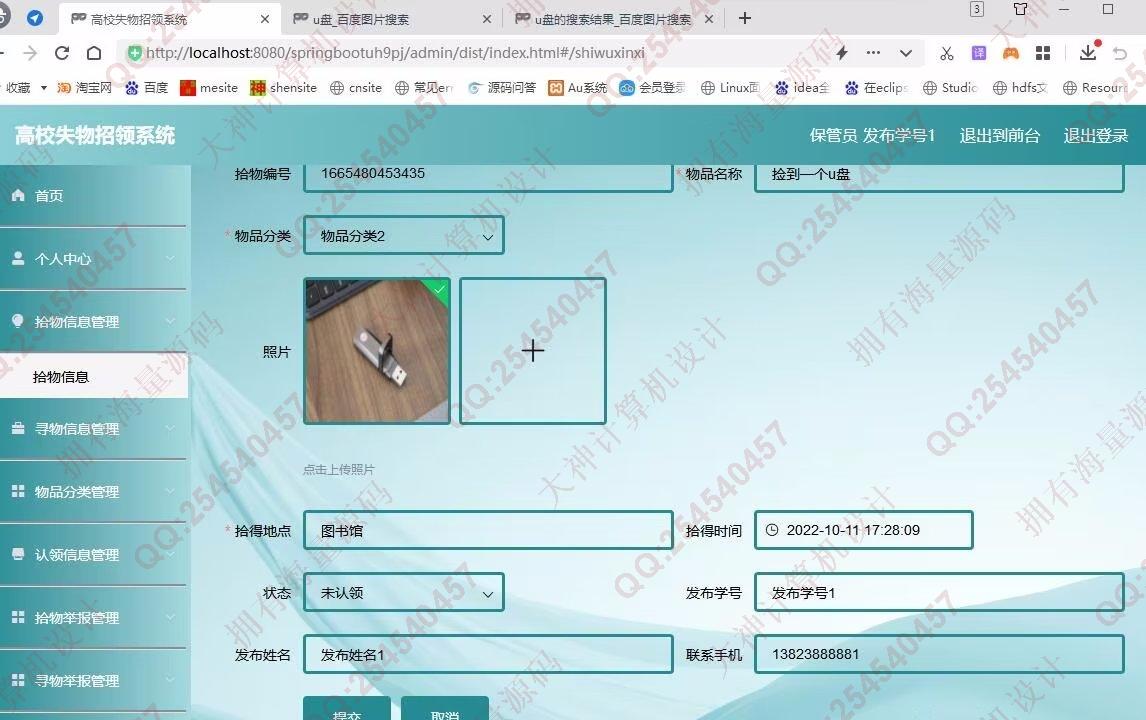The image size is (1146, 720).
Task: Close the u盘_百度图片搜索 tab
Action: (x=487, y=20)
